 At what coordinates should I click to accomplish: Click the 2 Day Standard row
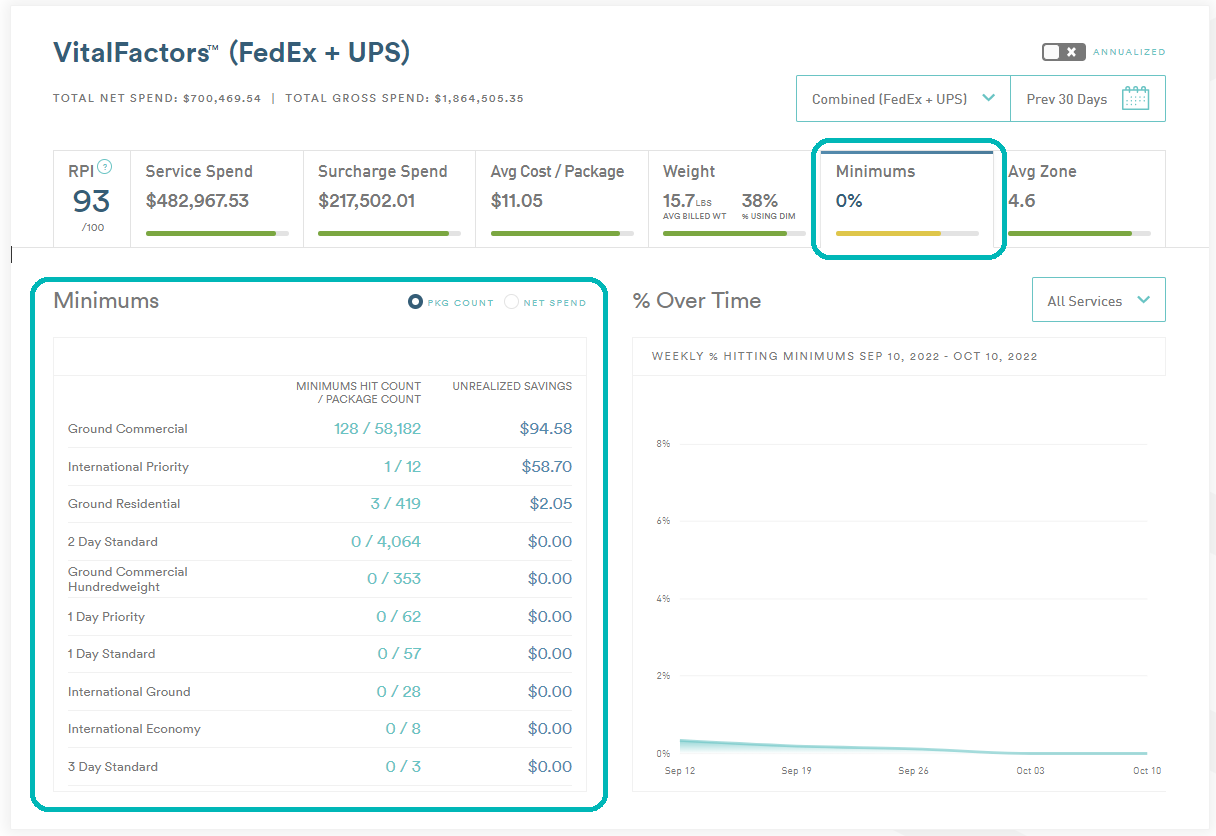[318, 542]
